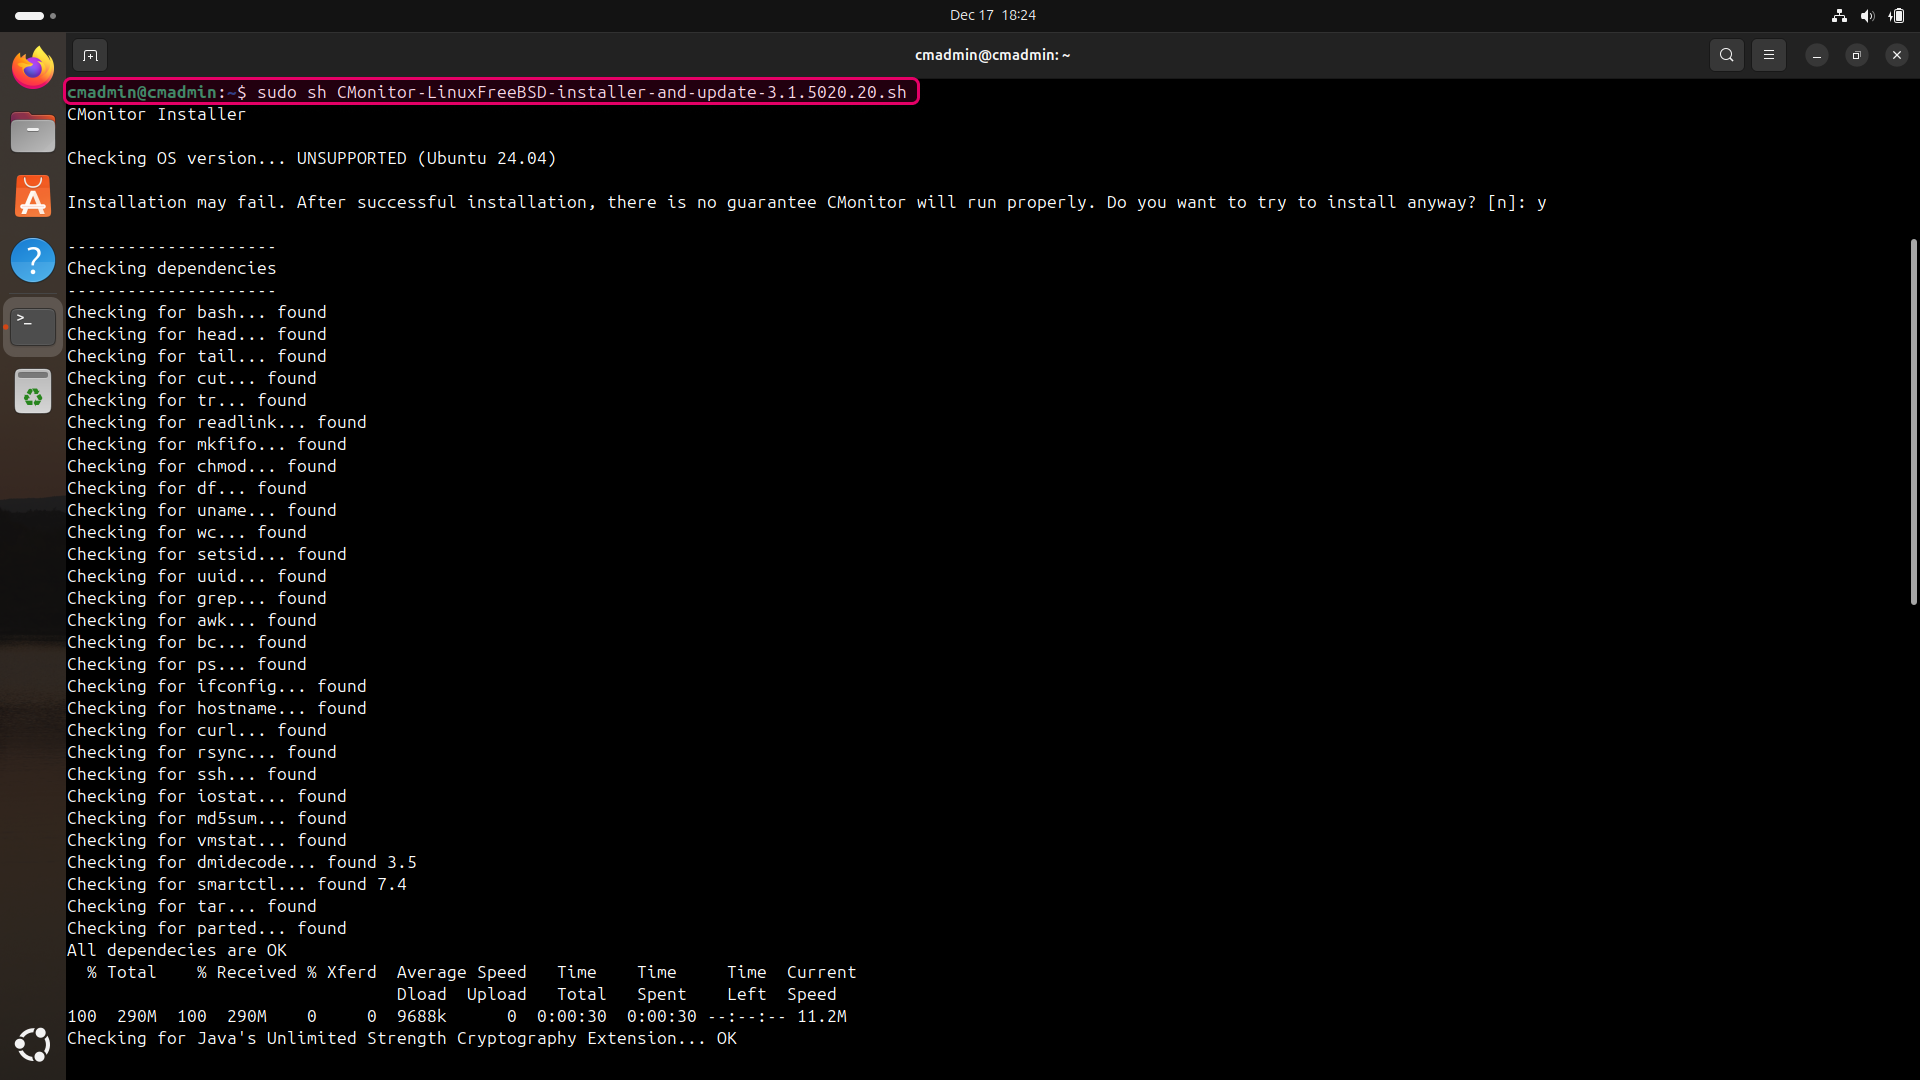The height and width of the screenshot is (1080, 1920).
Task: Select the Terminal icon in dock
Action: pos(33,326)
